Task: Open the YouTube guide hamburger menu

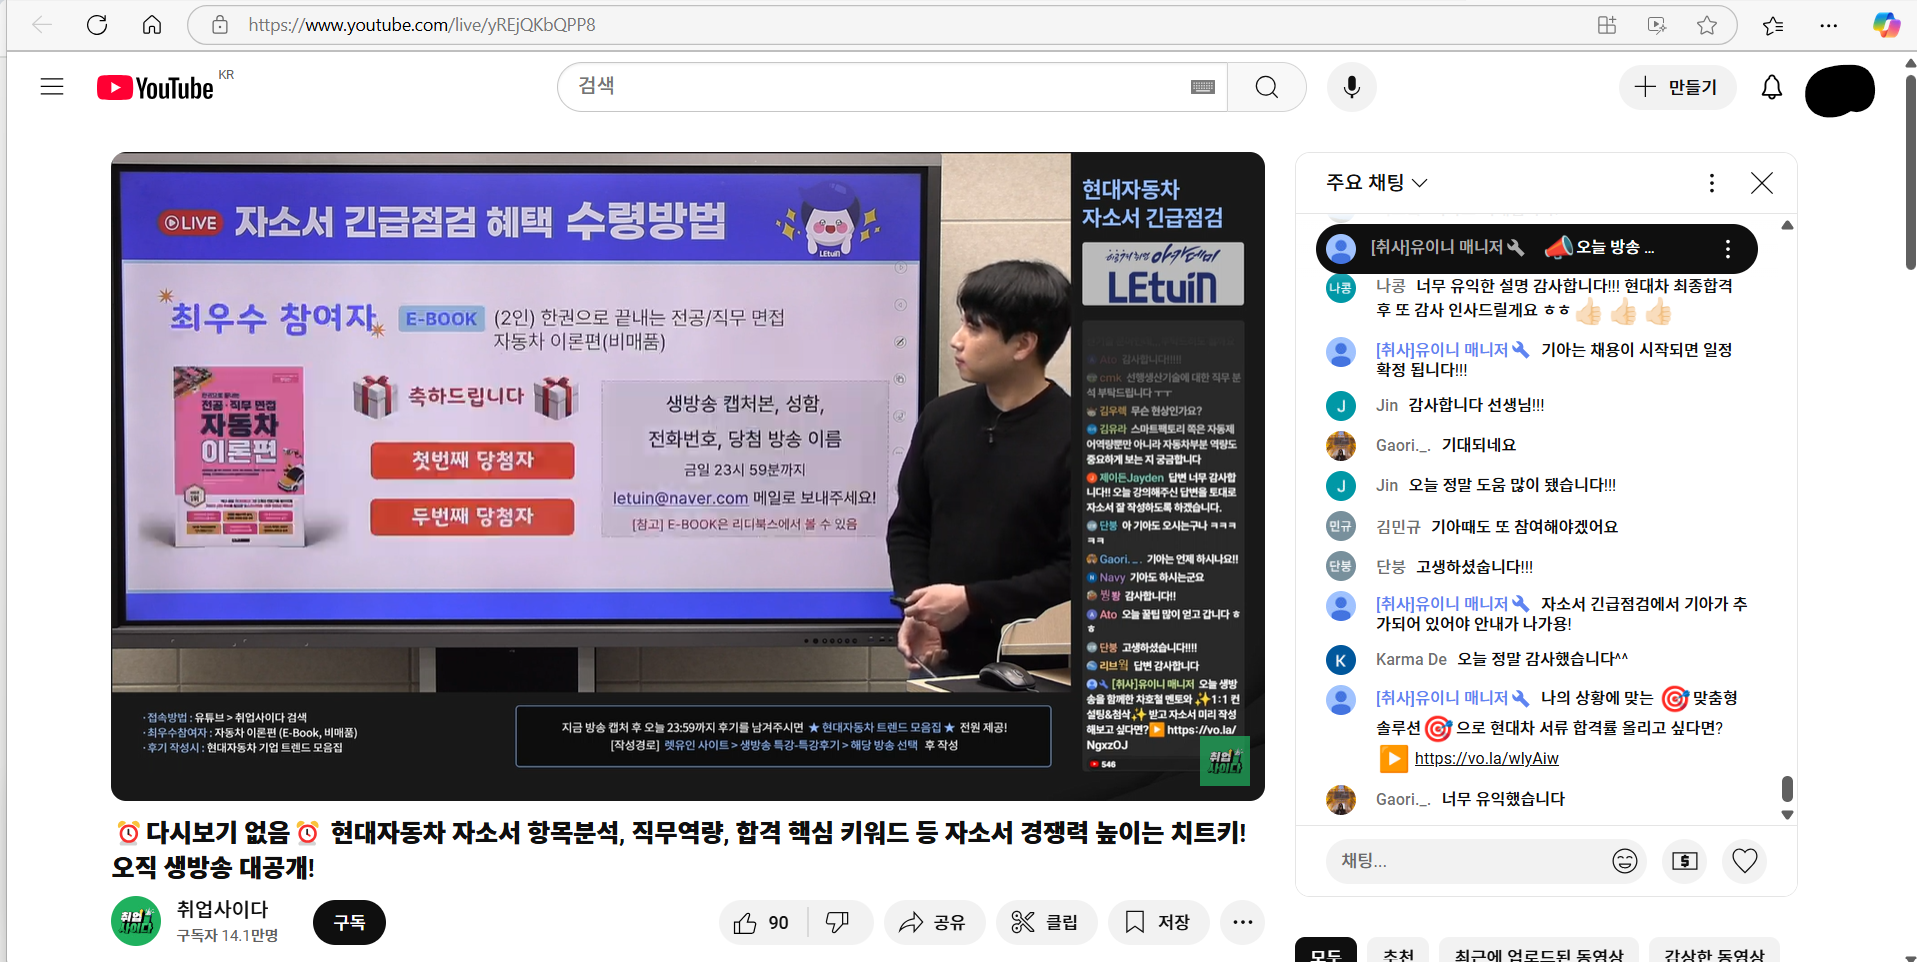Action: (52, 87)
